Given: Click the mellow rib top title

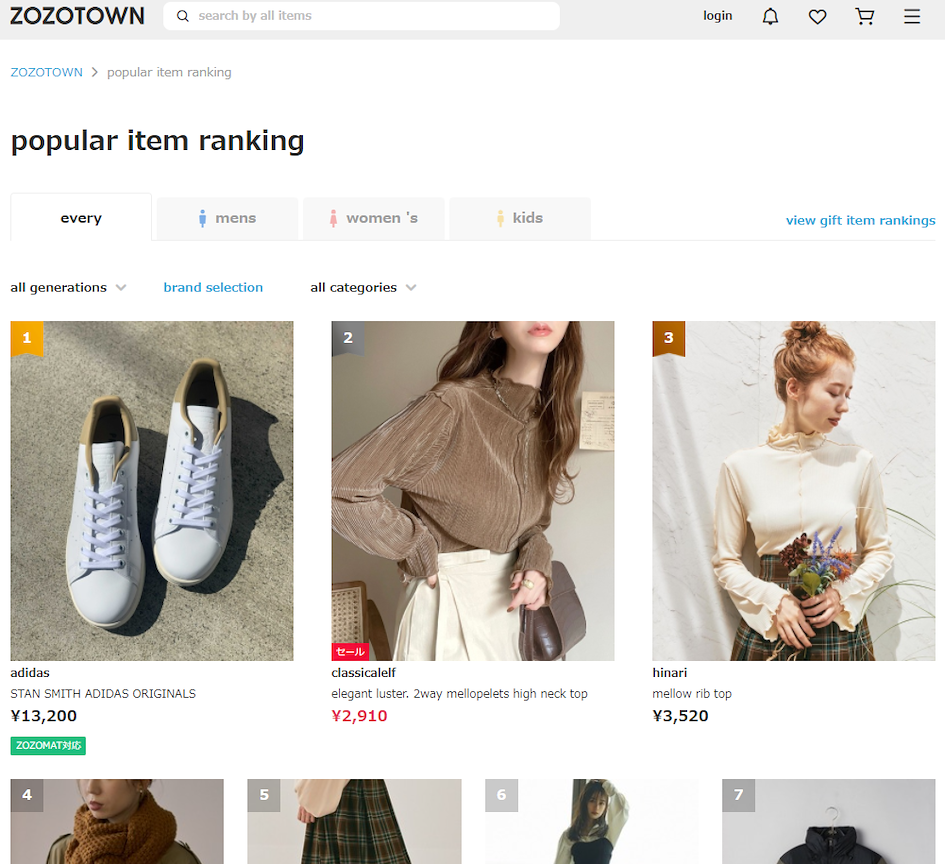Looking at the screenshot, I should coord(692,693).
